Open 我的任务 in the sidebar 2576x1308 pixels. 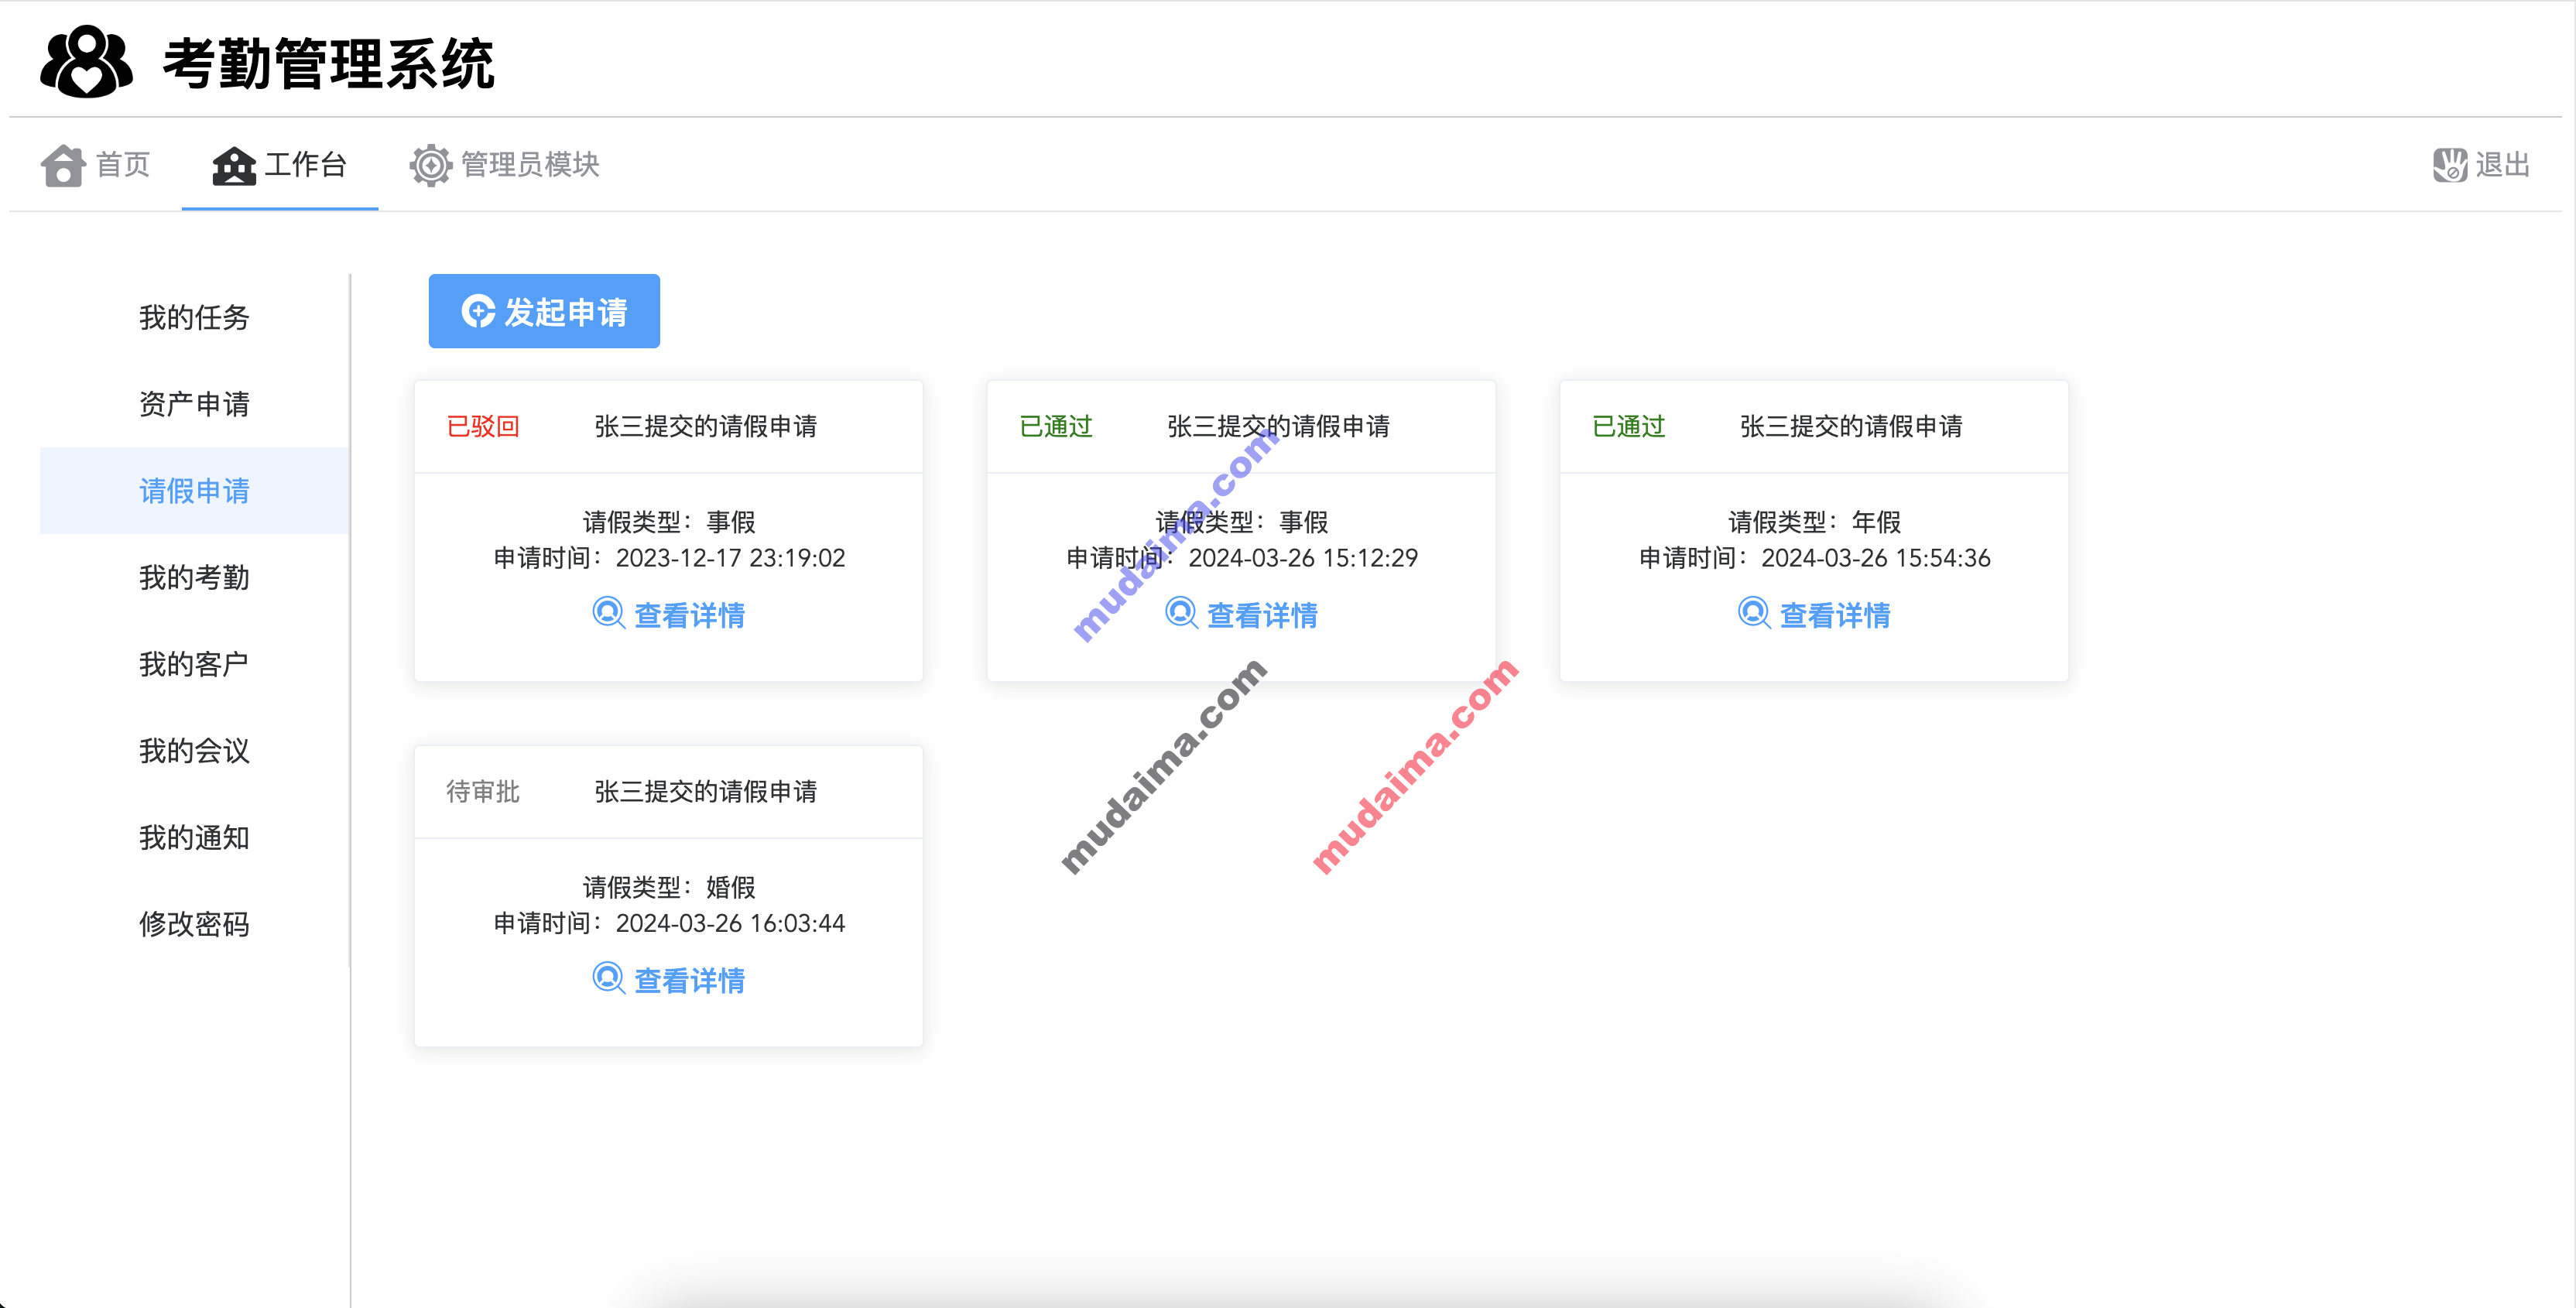tap(194, 317)
